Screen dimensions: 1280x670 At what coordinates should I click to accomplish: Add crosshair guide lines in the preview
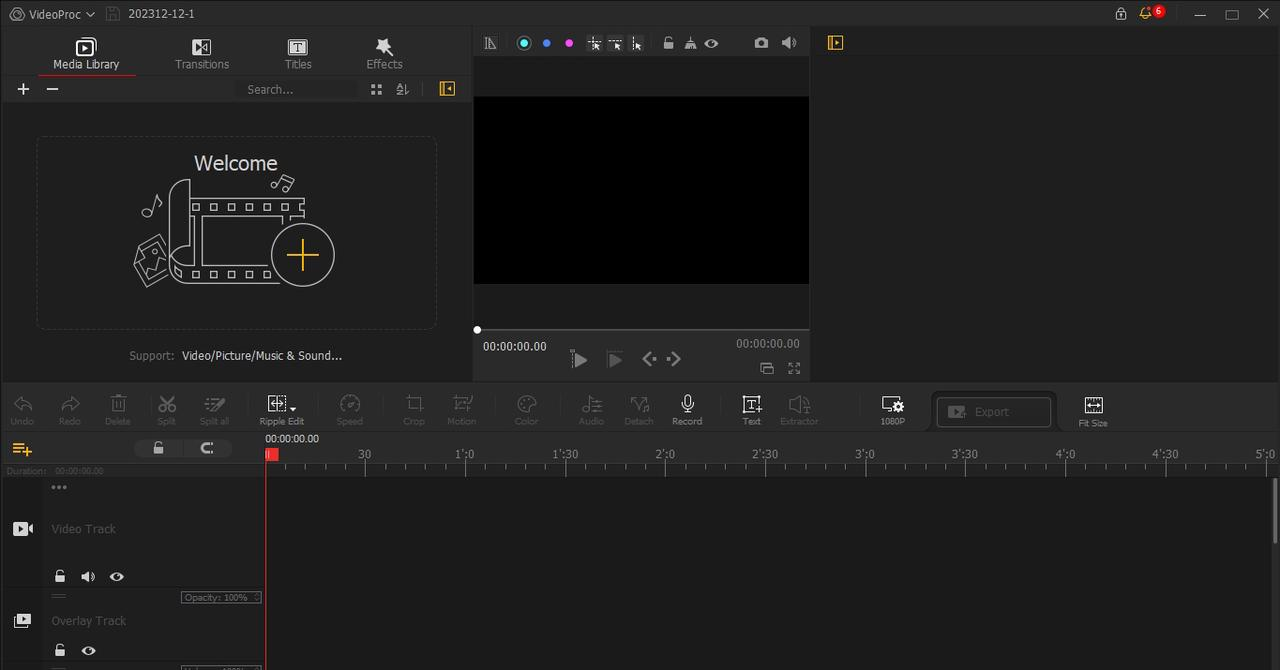click(x=594, y=43)
